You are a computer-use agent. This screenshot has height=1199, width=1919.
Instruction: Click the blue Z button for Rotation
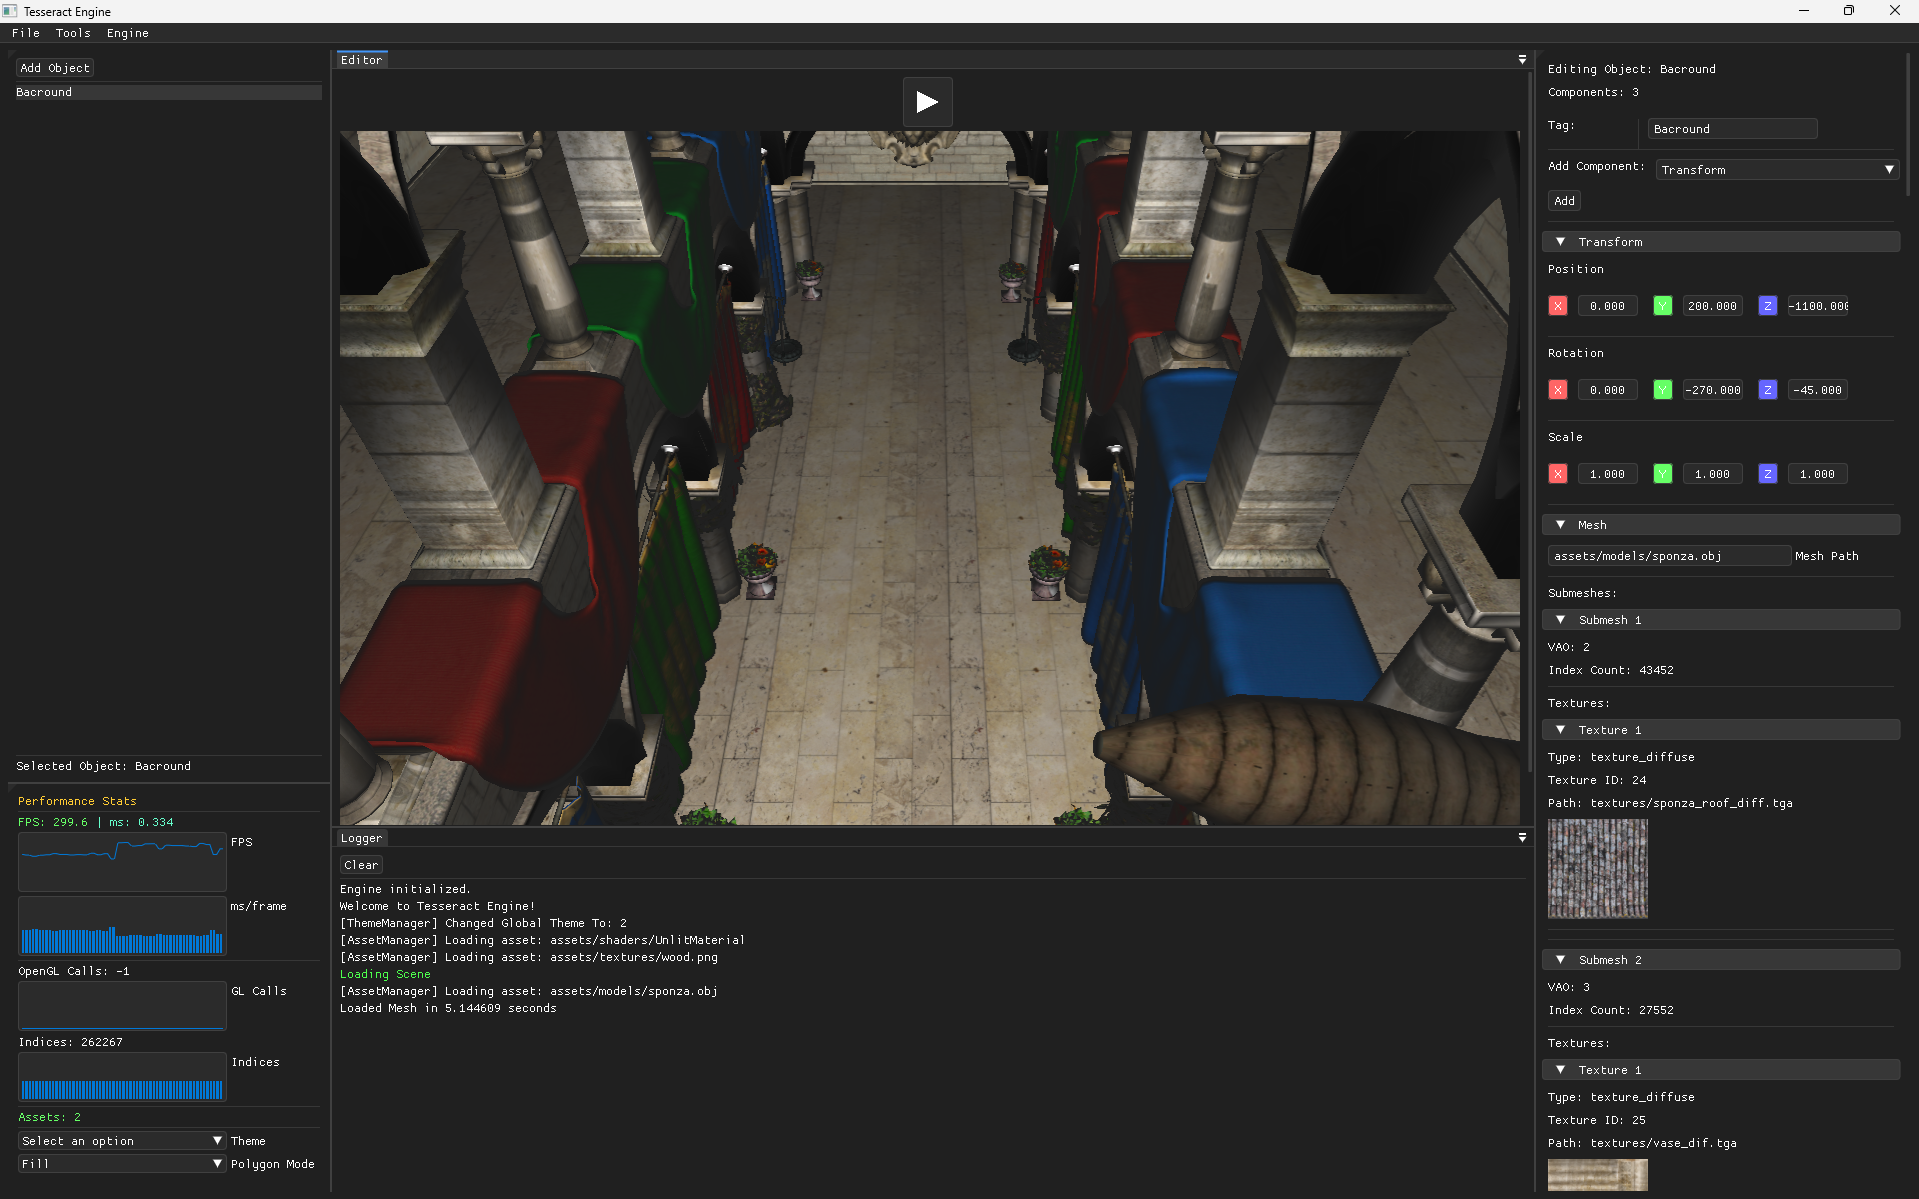(x=1768, y=390)
